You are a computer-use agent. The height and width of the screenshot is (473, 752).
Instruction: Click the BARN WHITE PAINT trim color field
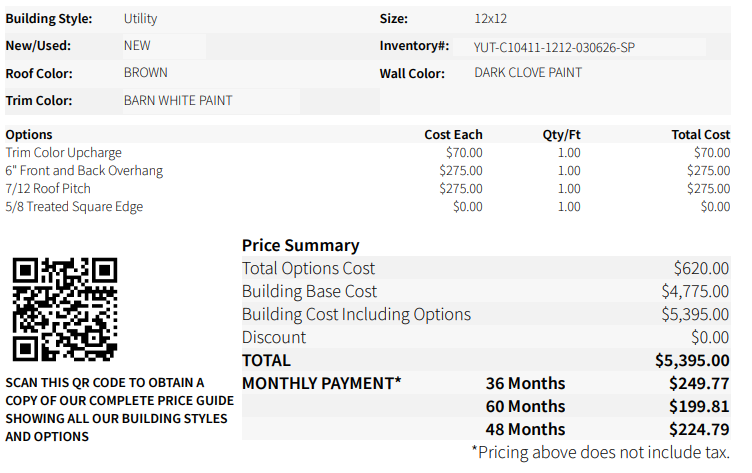(x=211, y=101)
